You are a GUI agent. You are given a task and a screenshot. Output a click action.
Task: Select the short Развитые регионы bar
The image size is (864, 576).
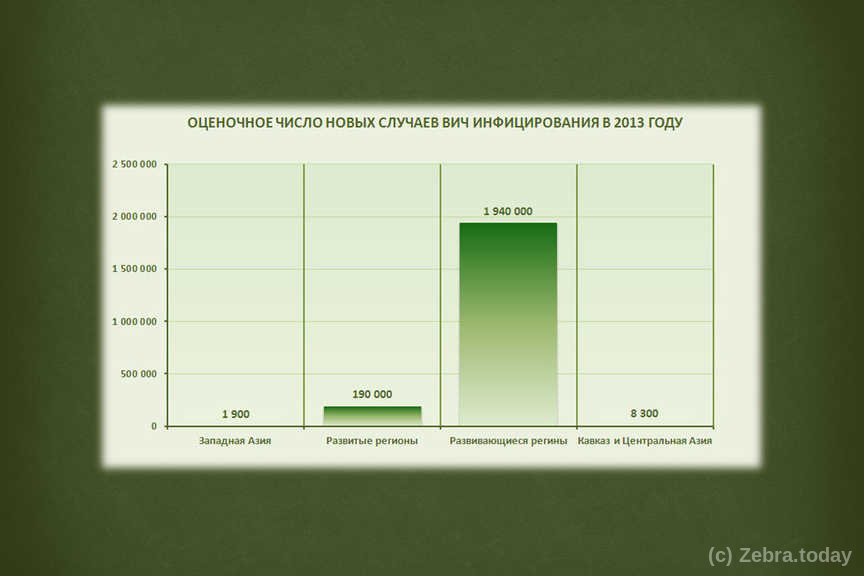372,415
